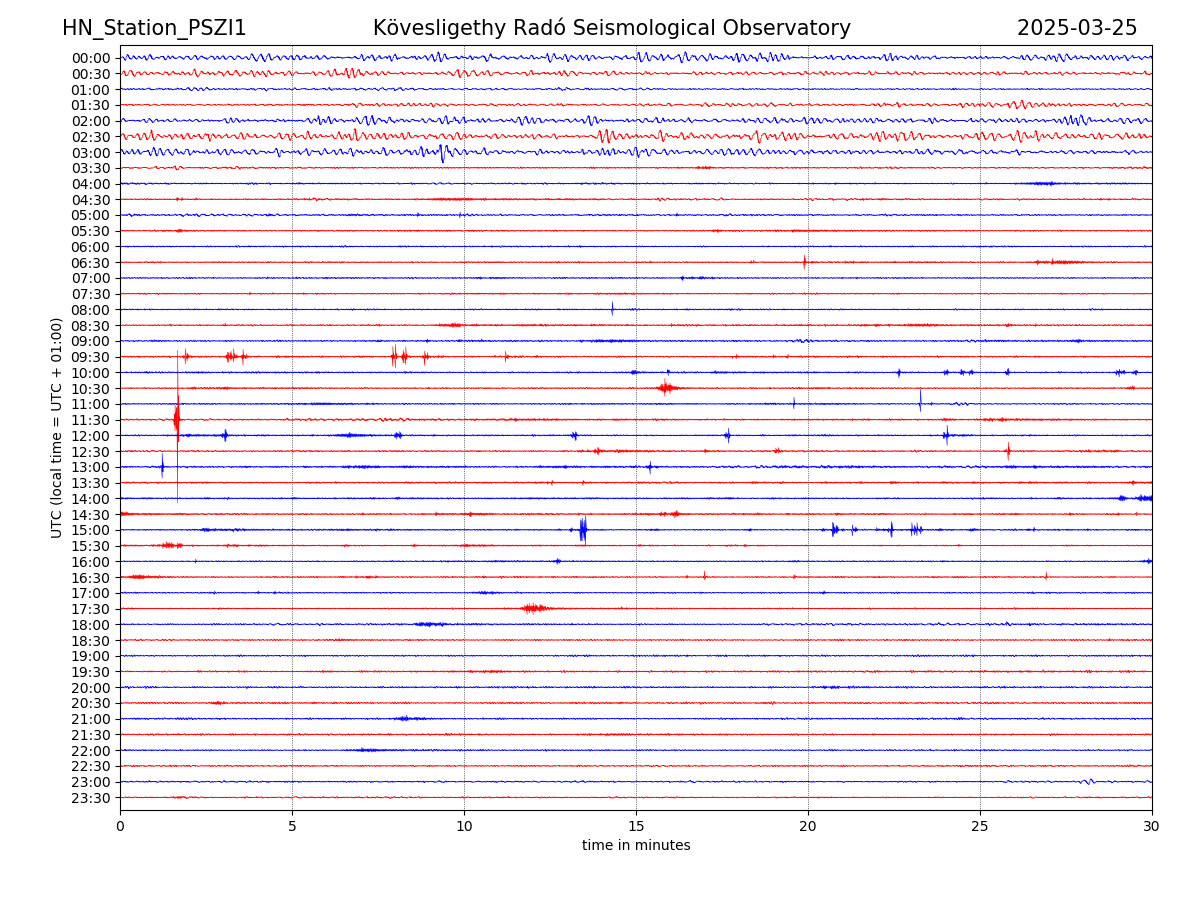The width and height of the screenshot is (1200, 900).
Task: Click the x-axis tick label 0
Action: pos(120,826)
